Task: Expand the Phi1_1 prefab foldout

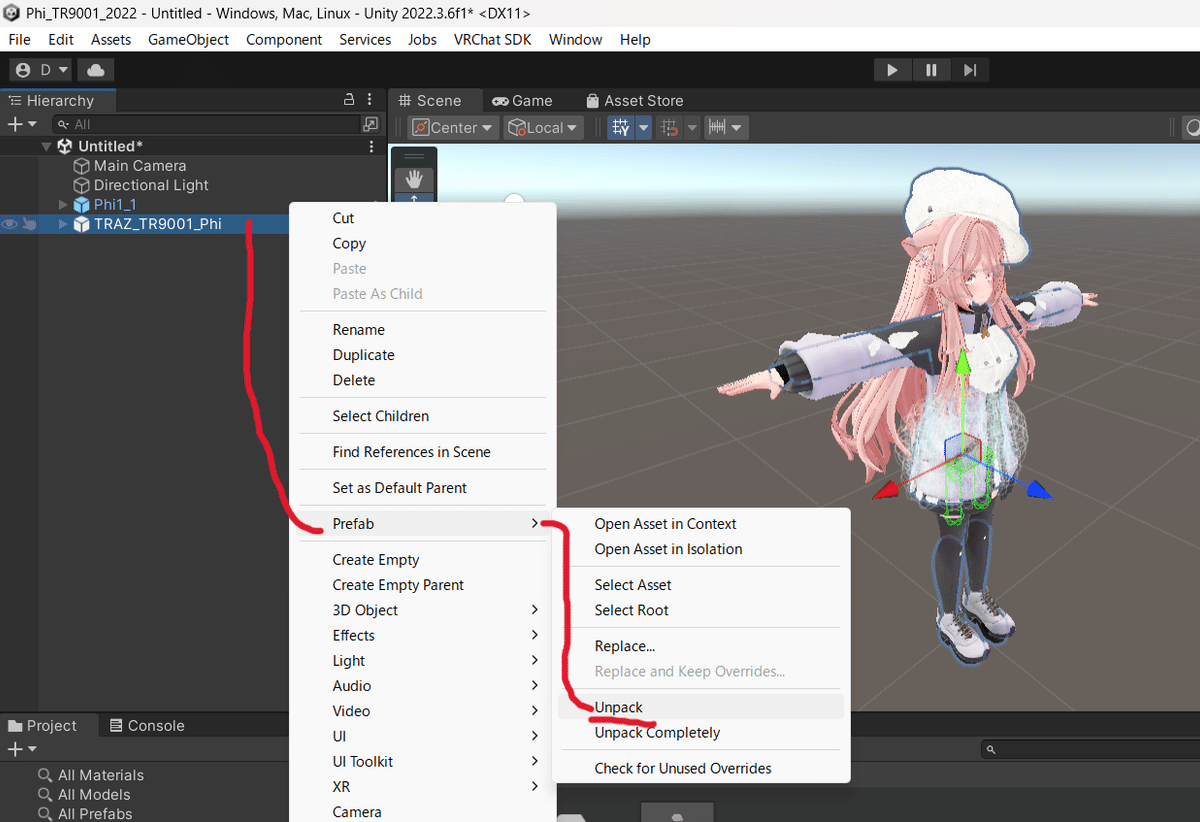Action: (x=64, y=205)
